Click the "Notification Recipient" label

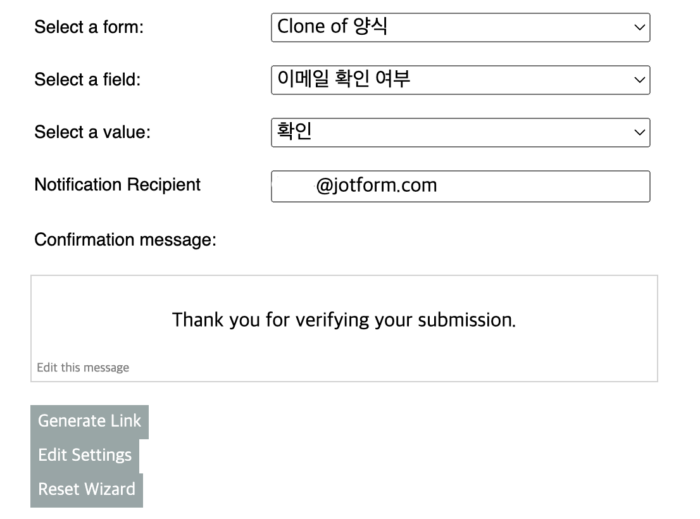(117, 185)
